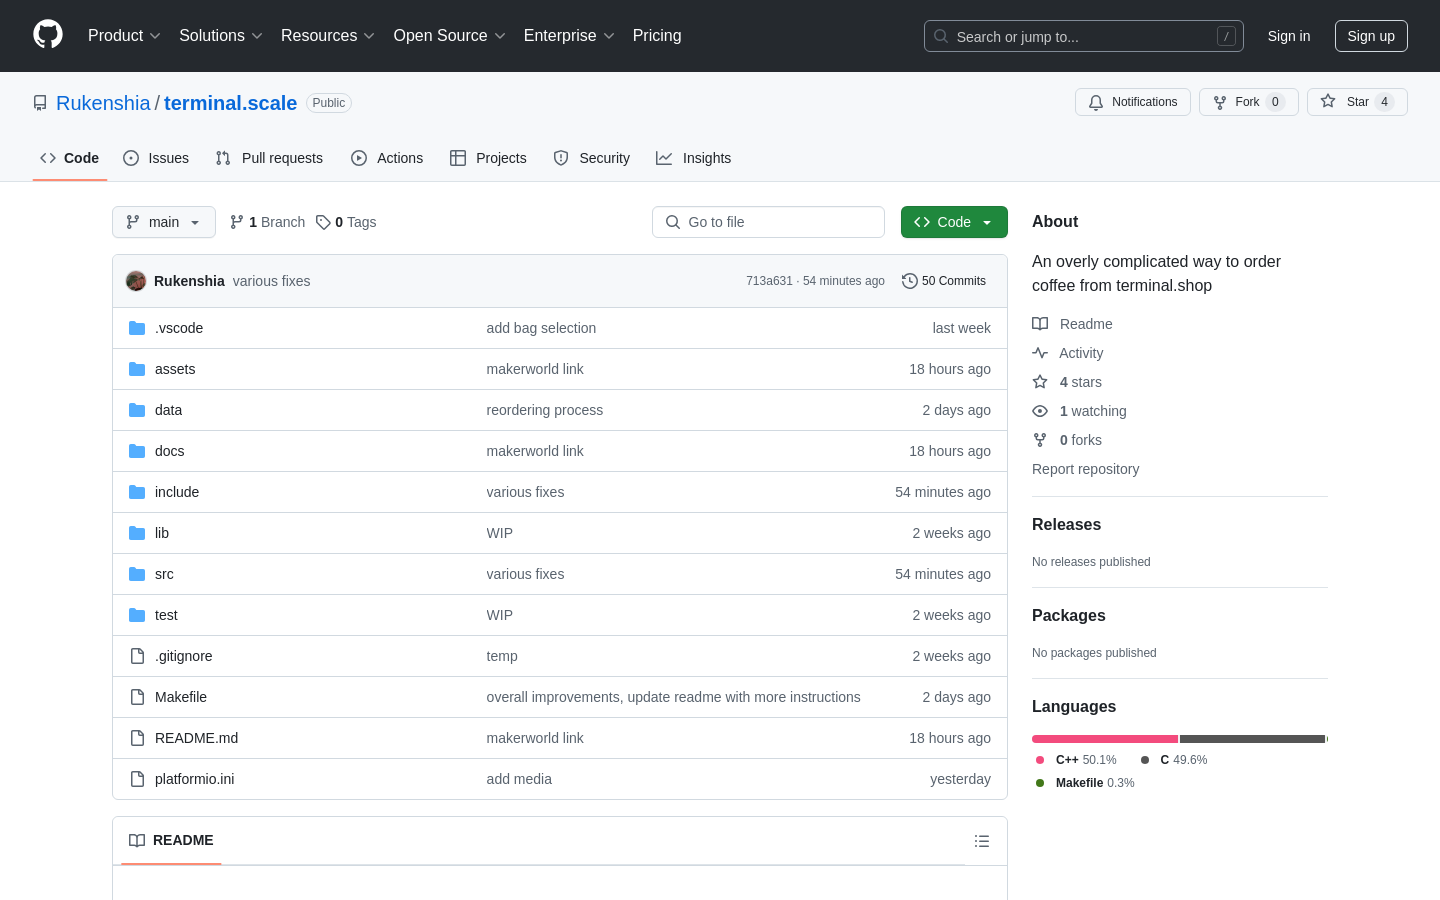Click the folder icon next to include

[x=137, y=492]
